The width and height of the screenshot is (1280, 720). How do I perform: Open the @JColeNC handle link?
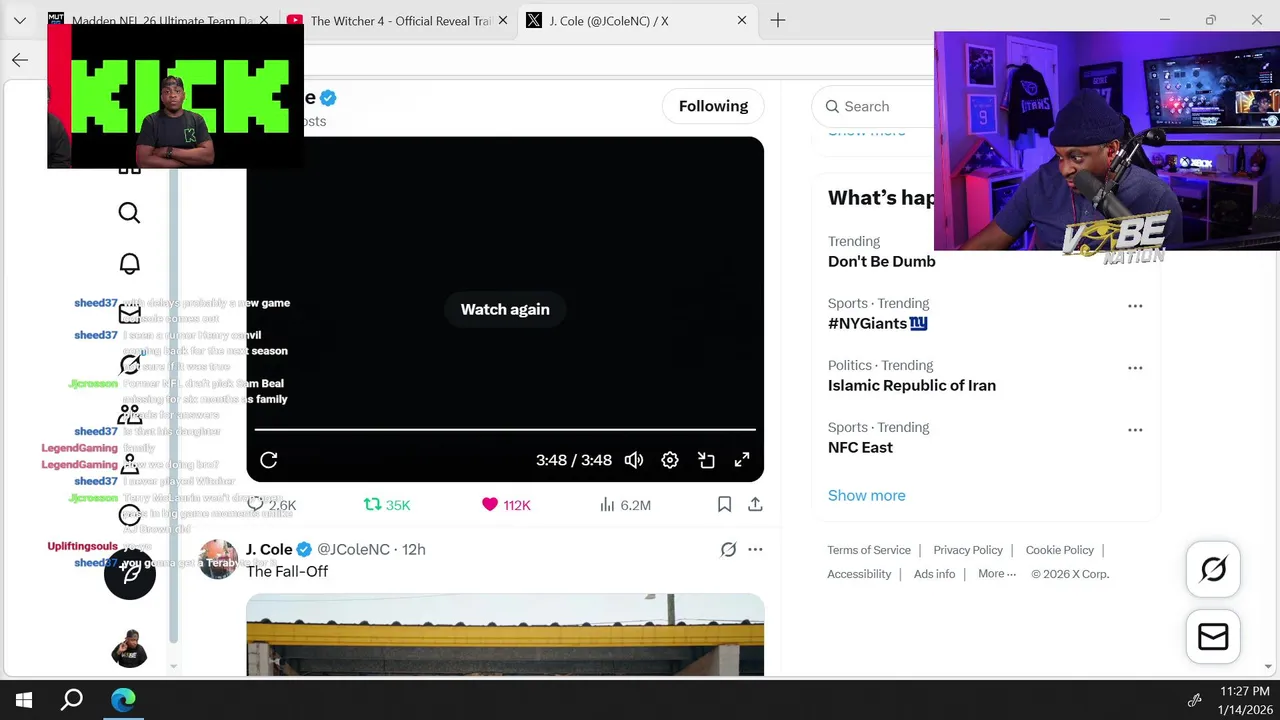pos(353,549)
